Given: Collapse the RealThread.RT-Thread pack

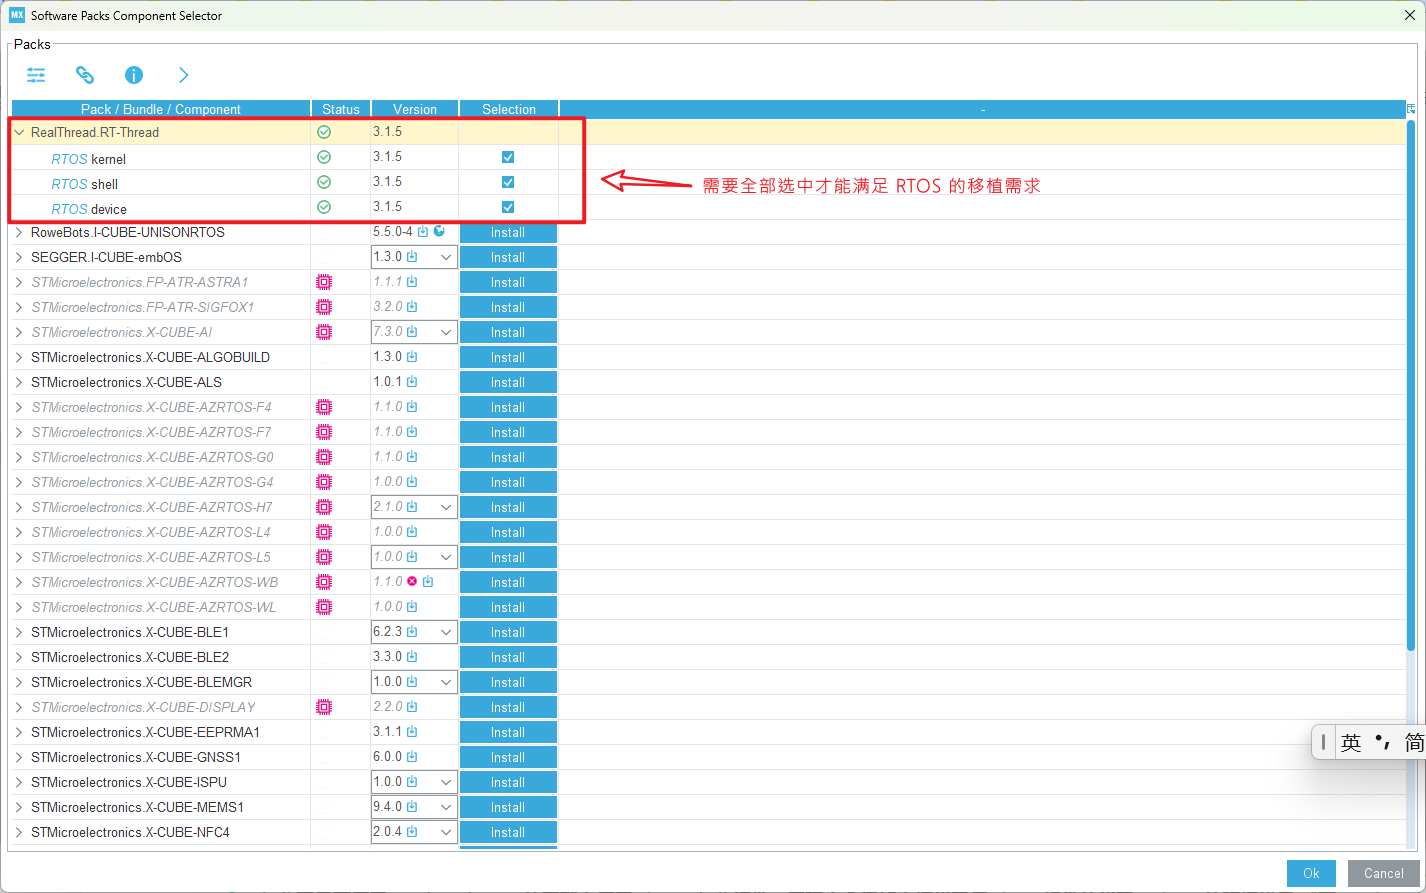Looking at the screenshot, I should [x=19, y=132].
